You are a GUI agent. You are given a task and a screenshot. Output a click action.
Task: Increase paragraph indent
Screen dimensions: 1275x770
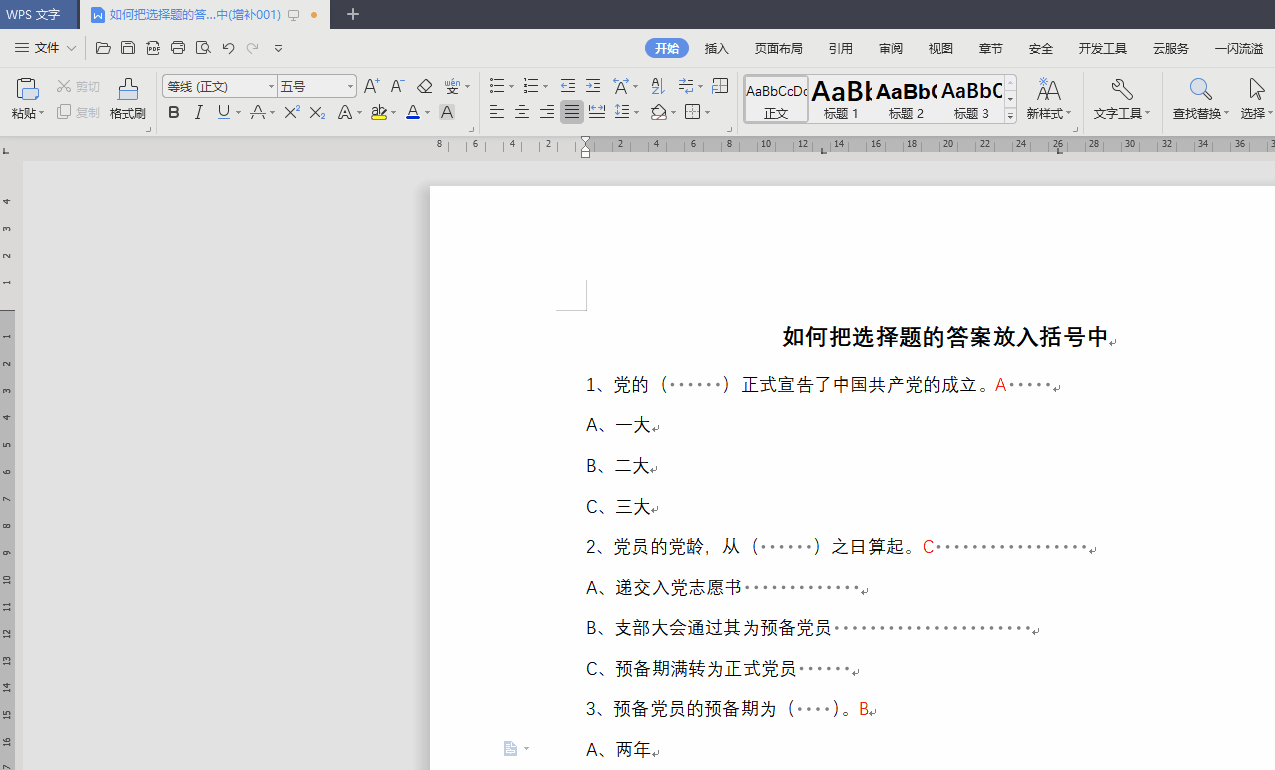click(x=593, y=86)
